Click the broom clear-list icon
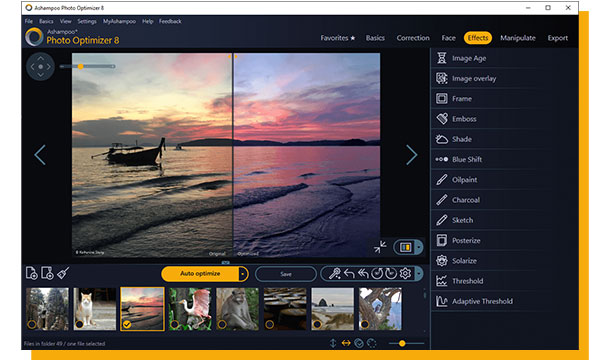This screenshot has width=600, height=360. tap(63, 273)
